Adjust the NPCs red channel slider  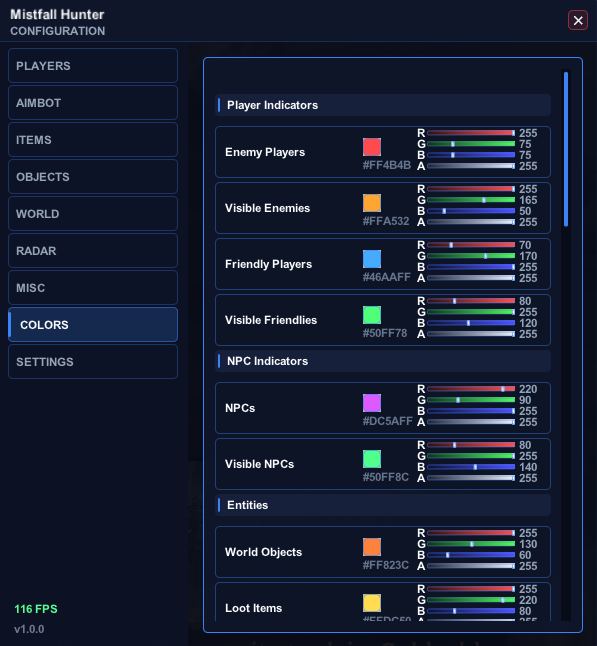(x=471, y=389)
